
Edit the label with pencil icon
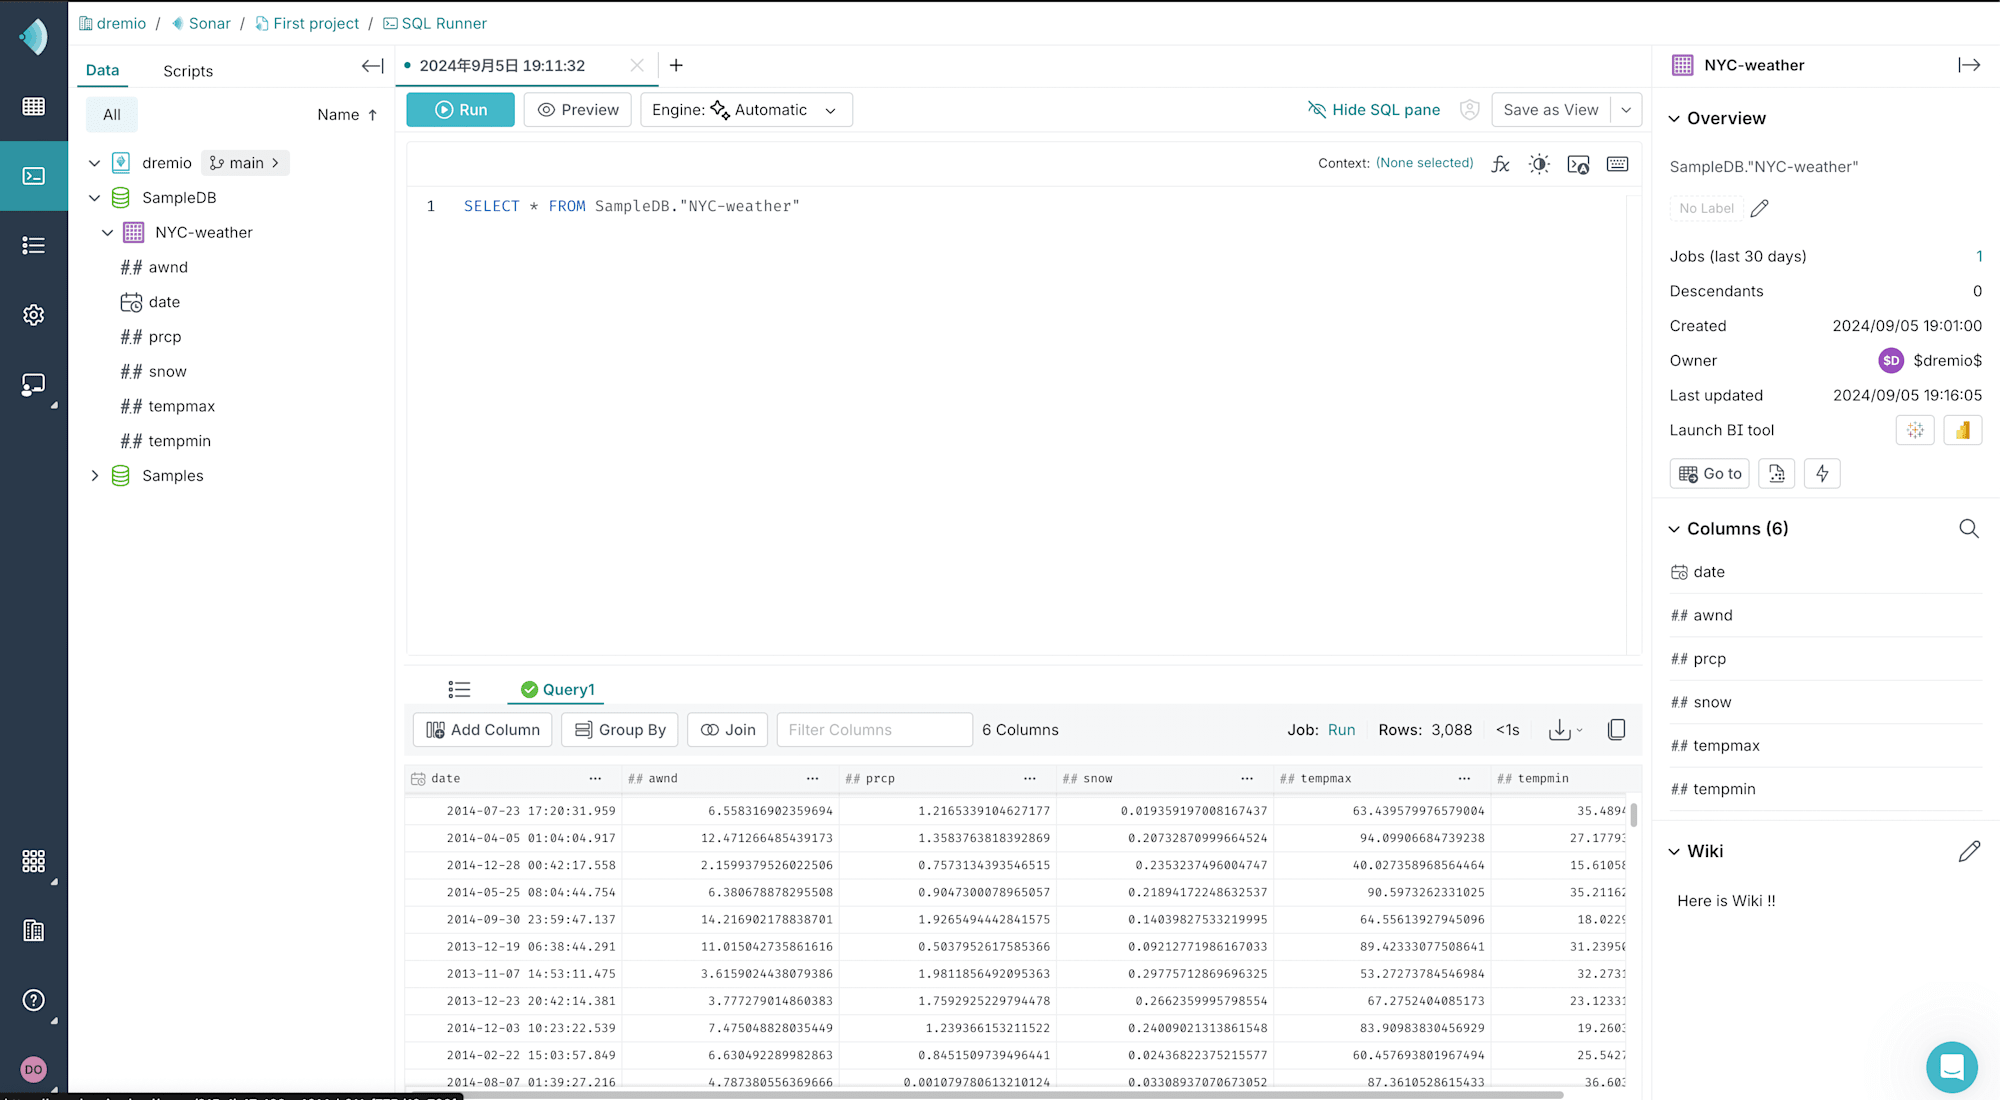(x=1760, y=208)
